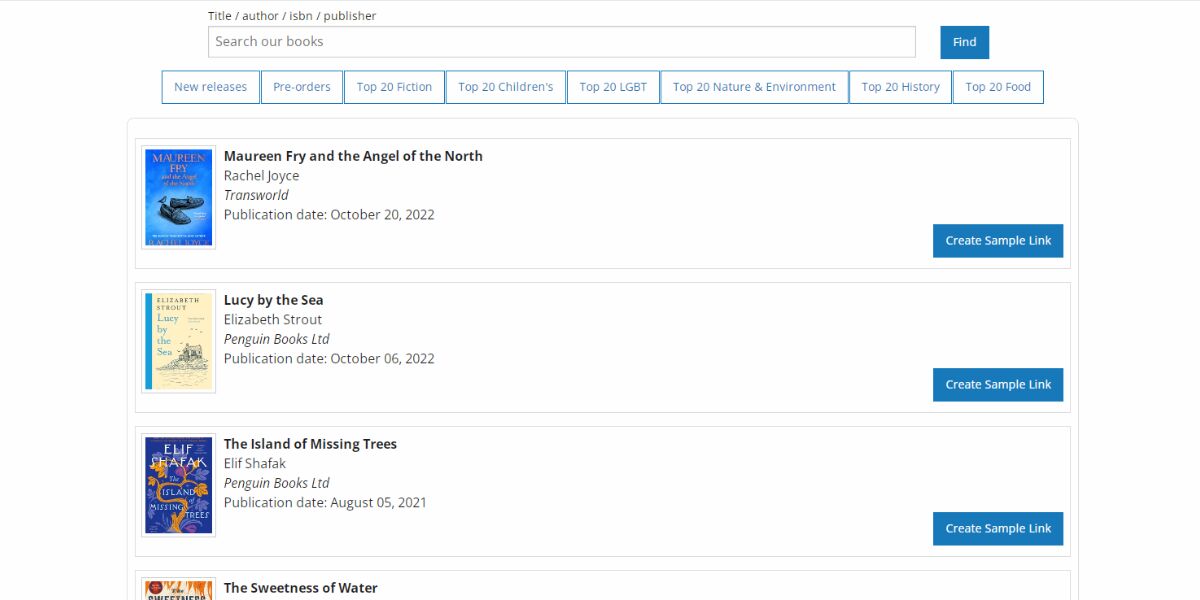1200x600 pixels.
Task: Switch to the Pre-orders list
Action: click(302, 87)
